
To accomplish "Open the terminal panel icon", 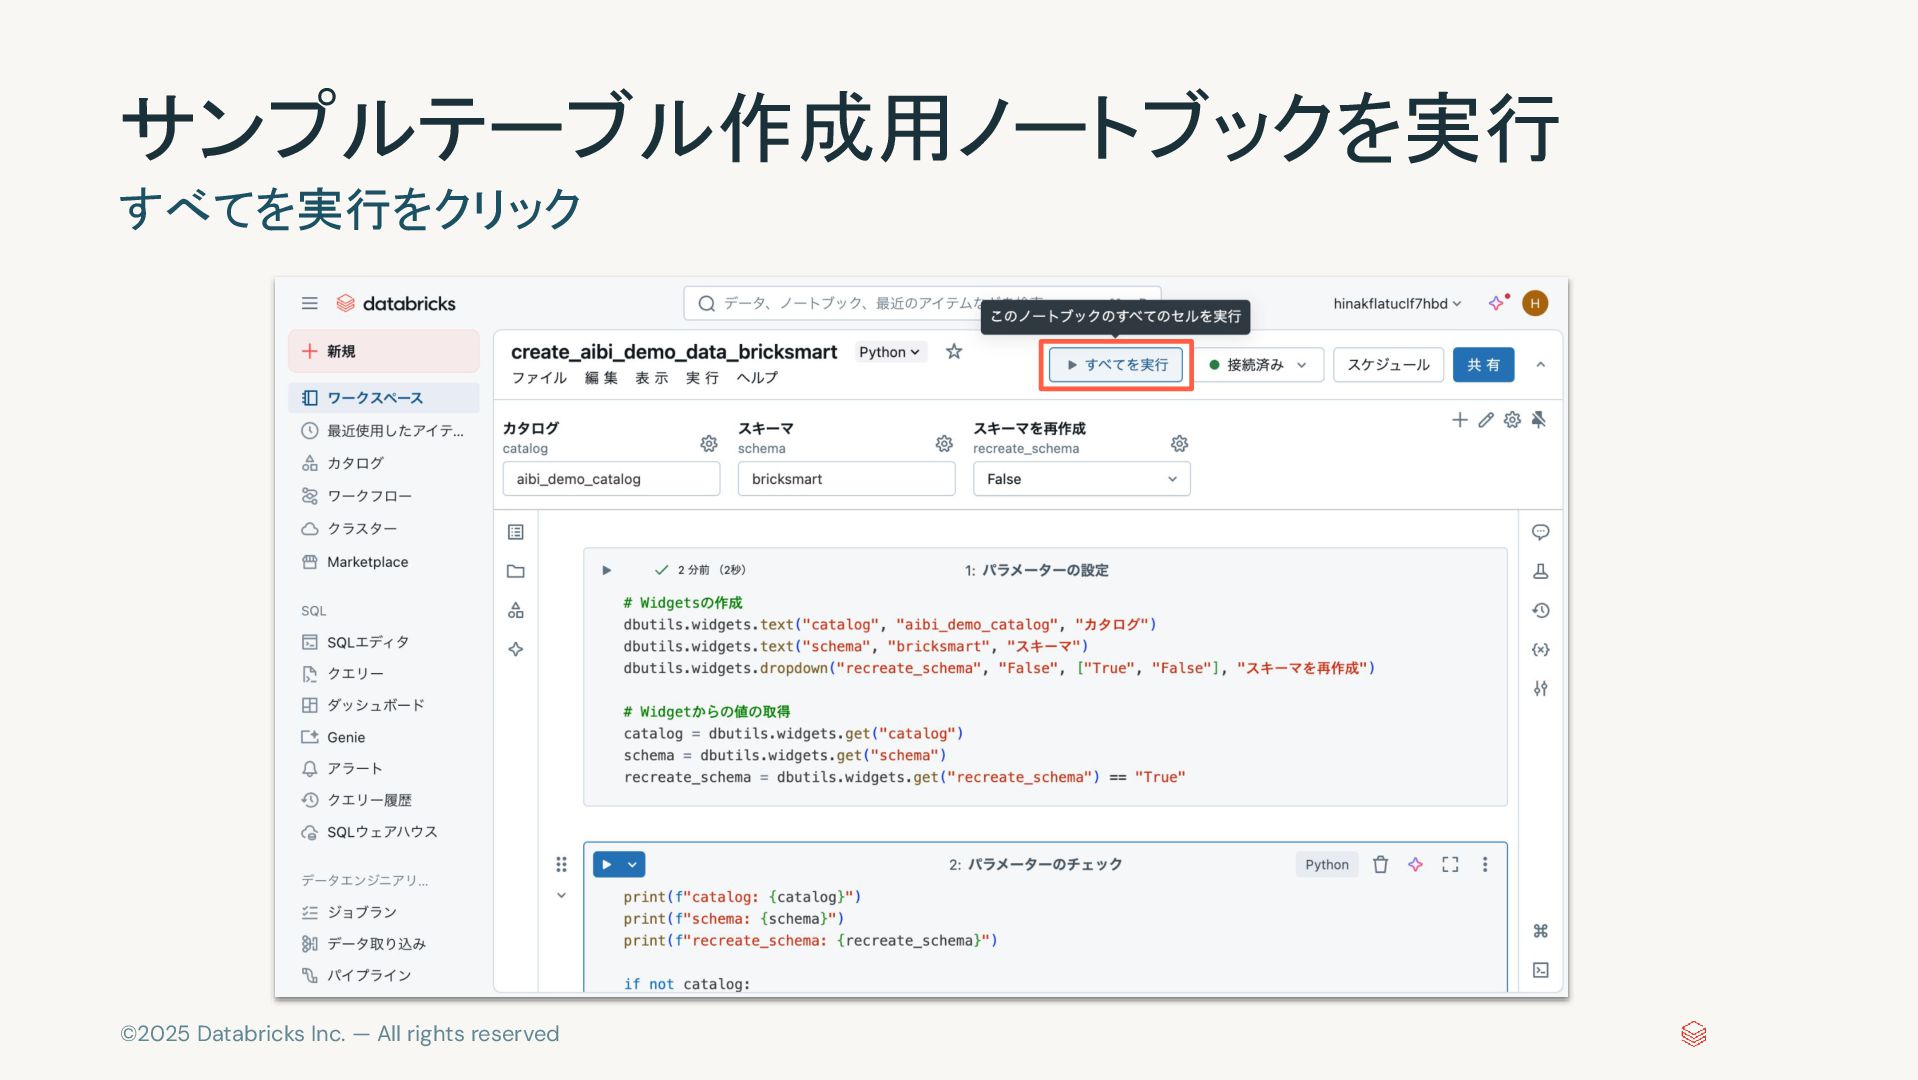I will (x=1541, y=970).
